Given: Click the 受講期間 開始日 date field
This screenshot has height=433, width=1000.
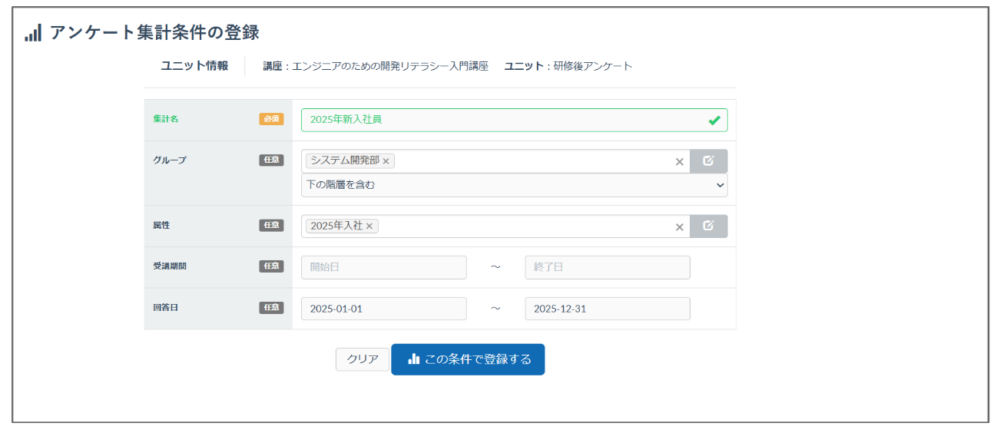Looking at the screenshot, I should 383,267.
